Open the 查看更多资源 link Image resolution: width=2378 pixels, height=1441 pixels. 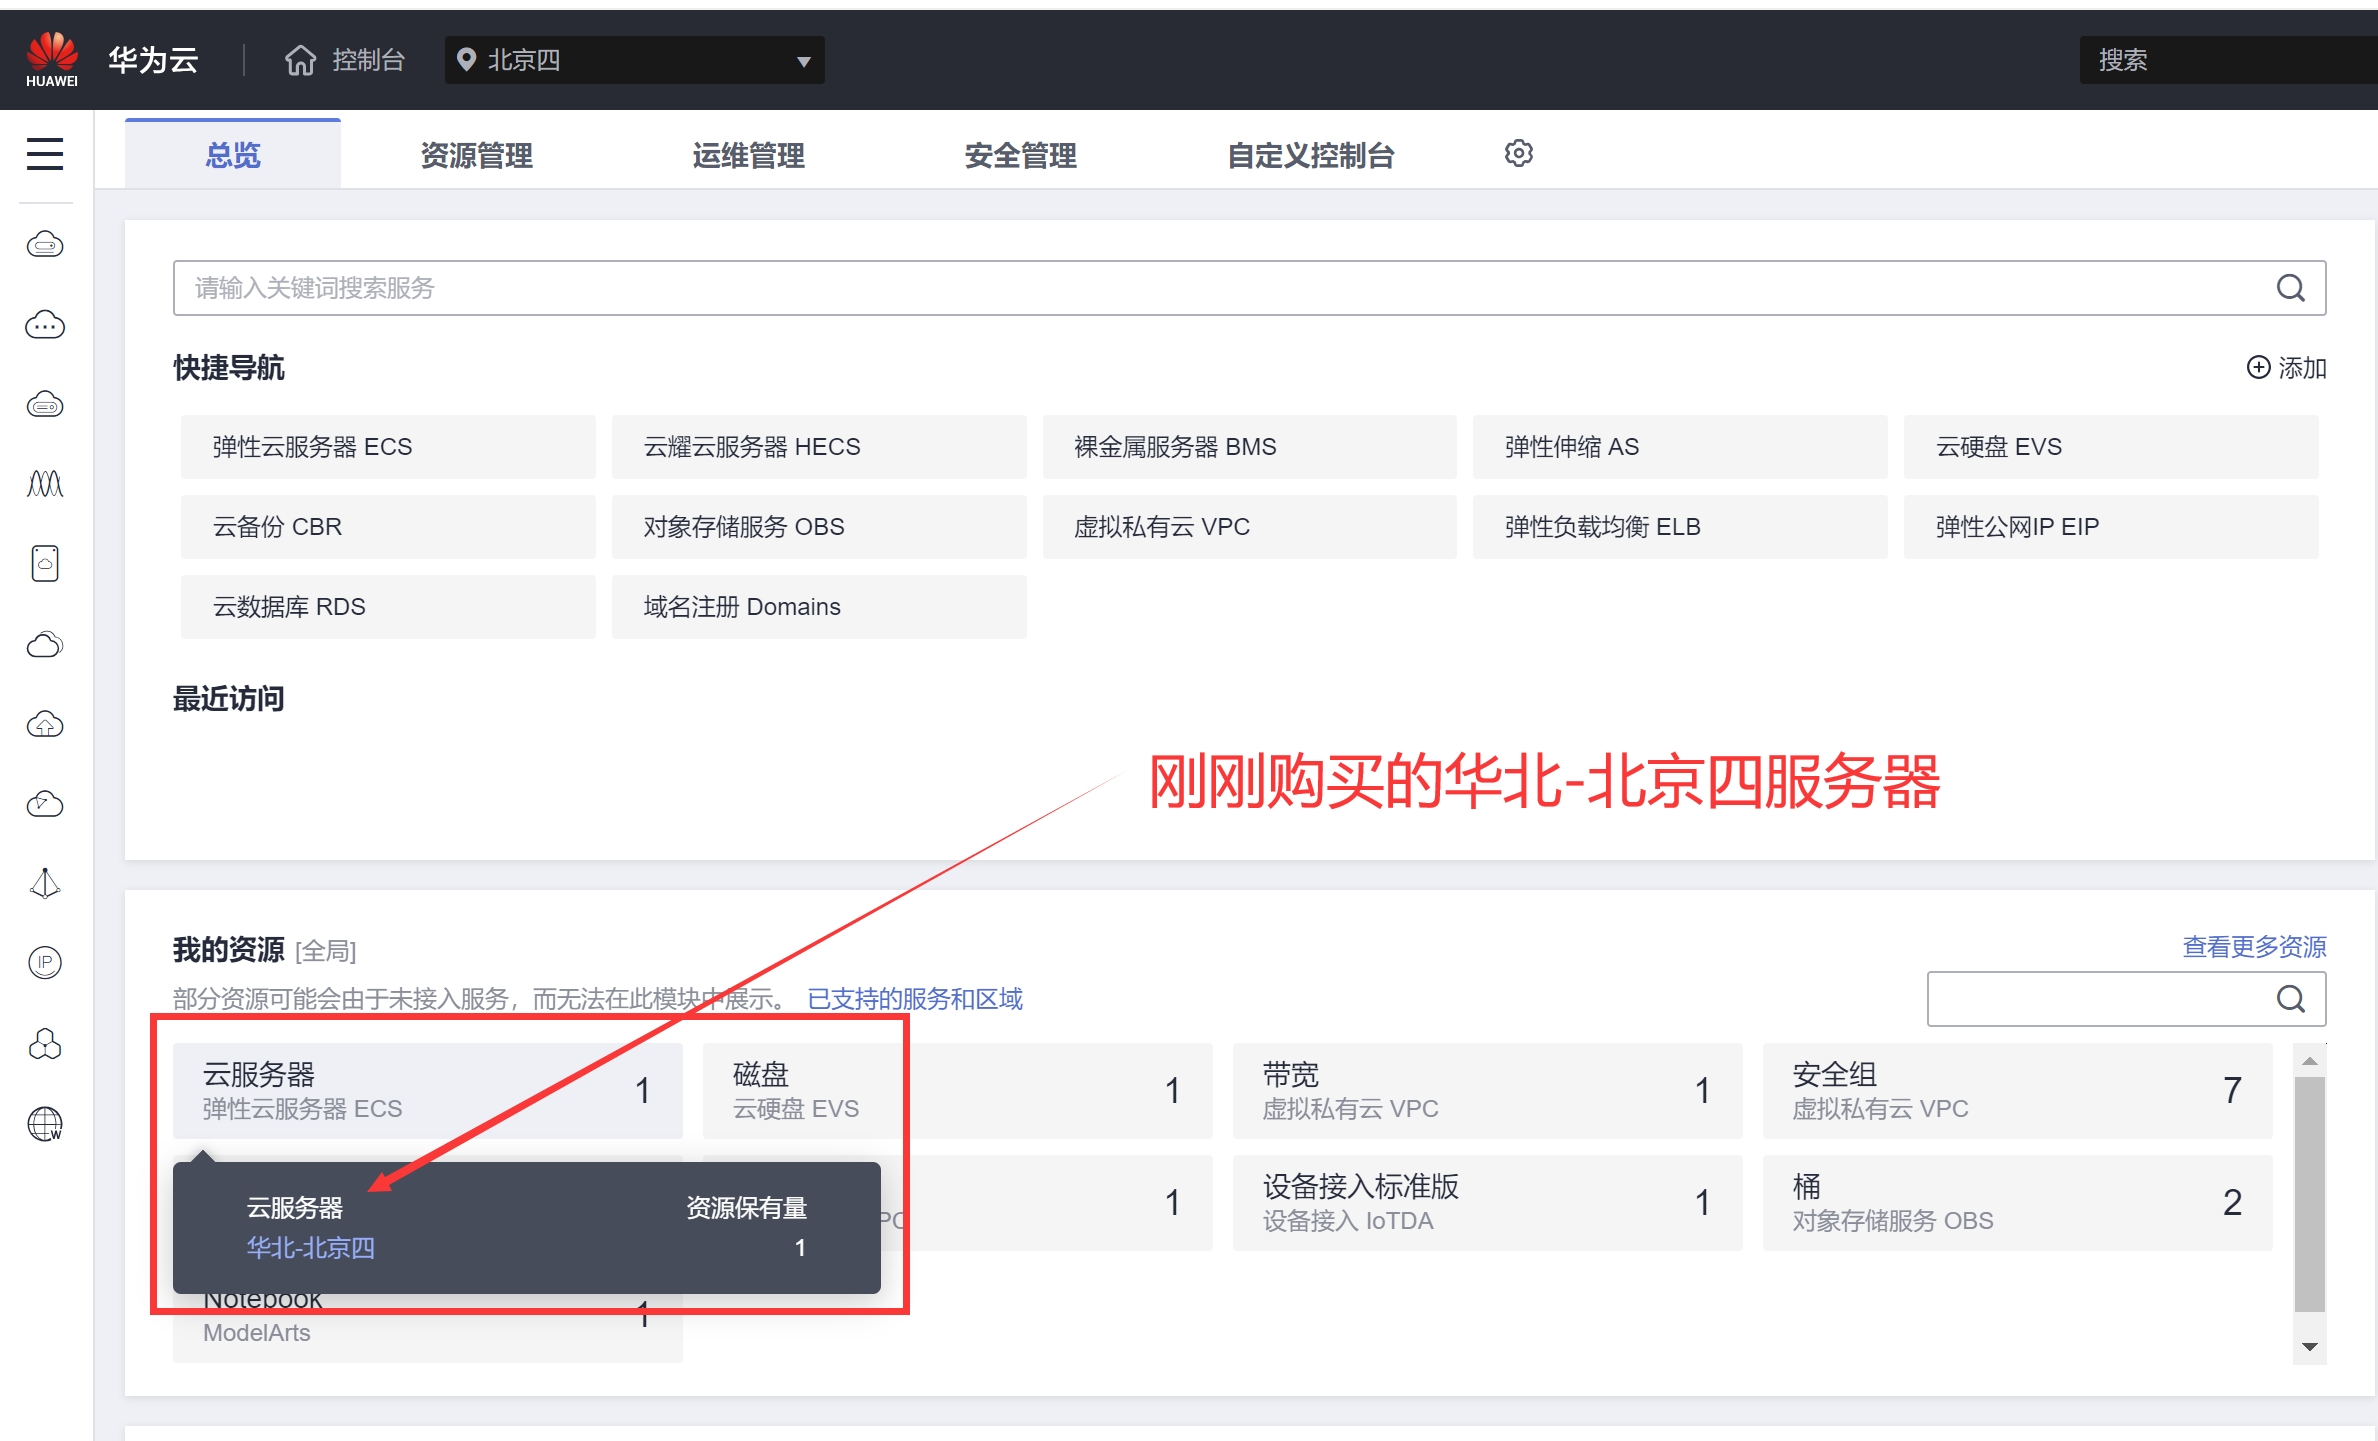click(2254, 947)
